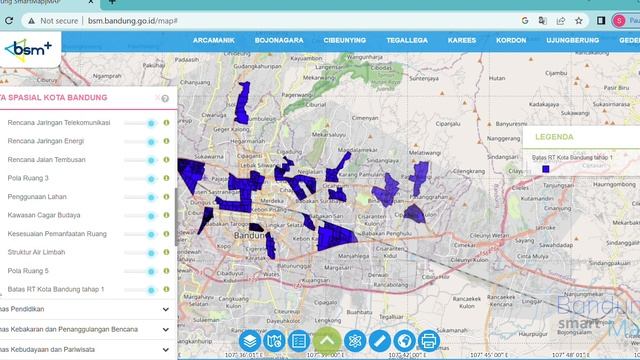
Task: Collapse the bottom toolbar with green chevron
Action: click(x=327, y=340)
